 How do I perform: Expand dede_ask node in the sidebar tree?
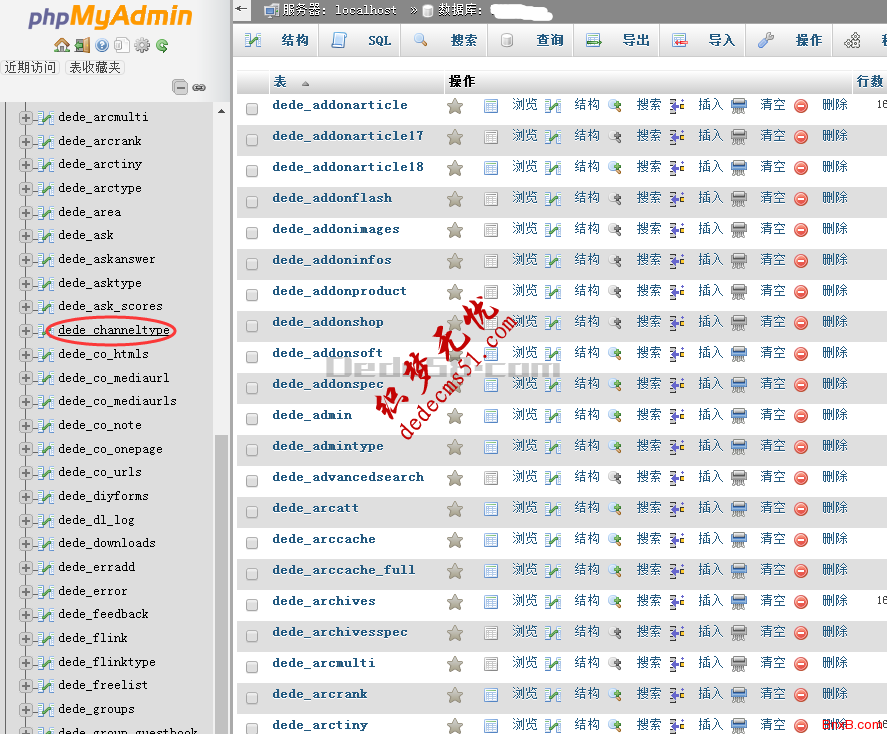(25, 236)
